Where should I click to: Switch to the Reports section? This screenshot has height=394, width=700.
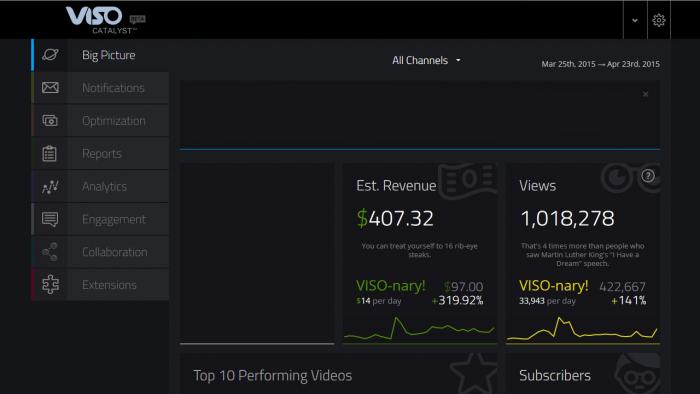pos(102,153)
